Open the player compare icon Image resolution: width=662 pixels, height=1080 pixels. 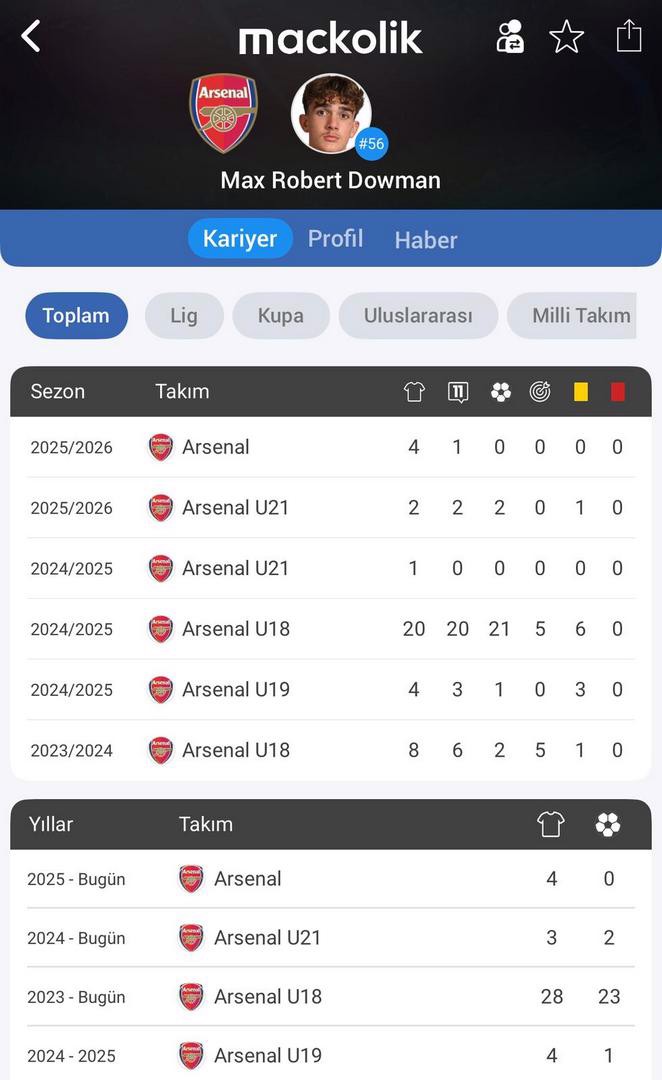pyautogui.click(x=510, y=37)
